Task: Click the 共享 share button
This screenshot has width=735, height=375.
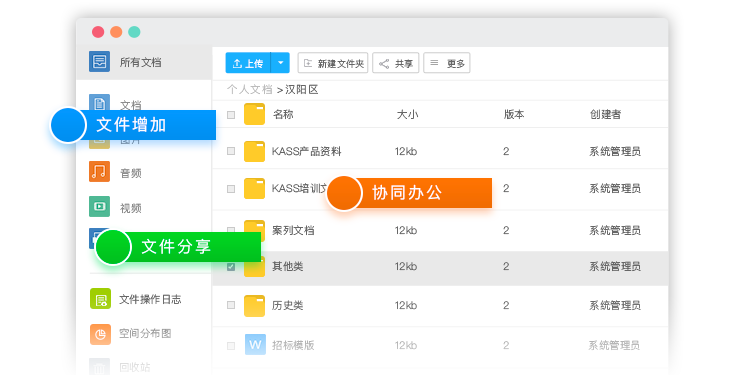Action: (396, 63)
